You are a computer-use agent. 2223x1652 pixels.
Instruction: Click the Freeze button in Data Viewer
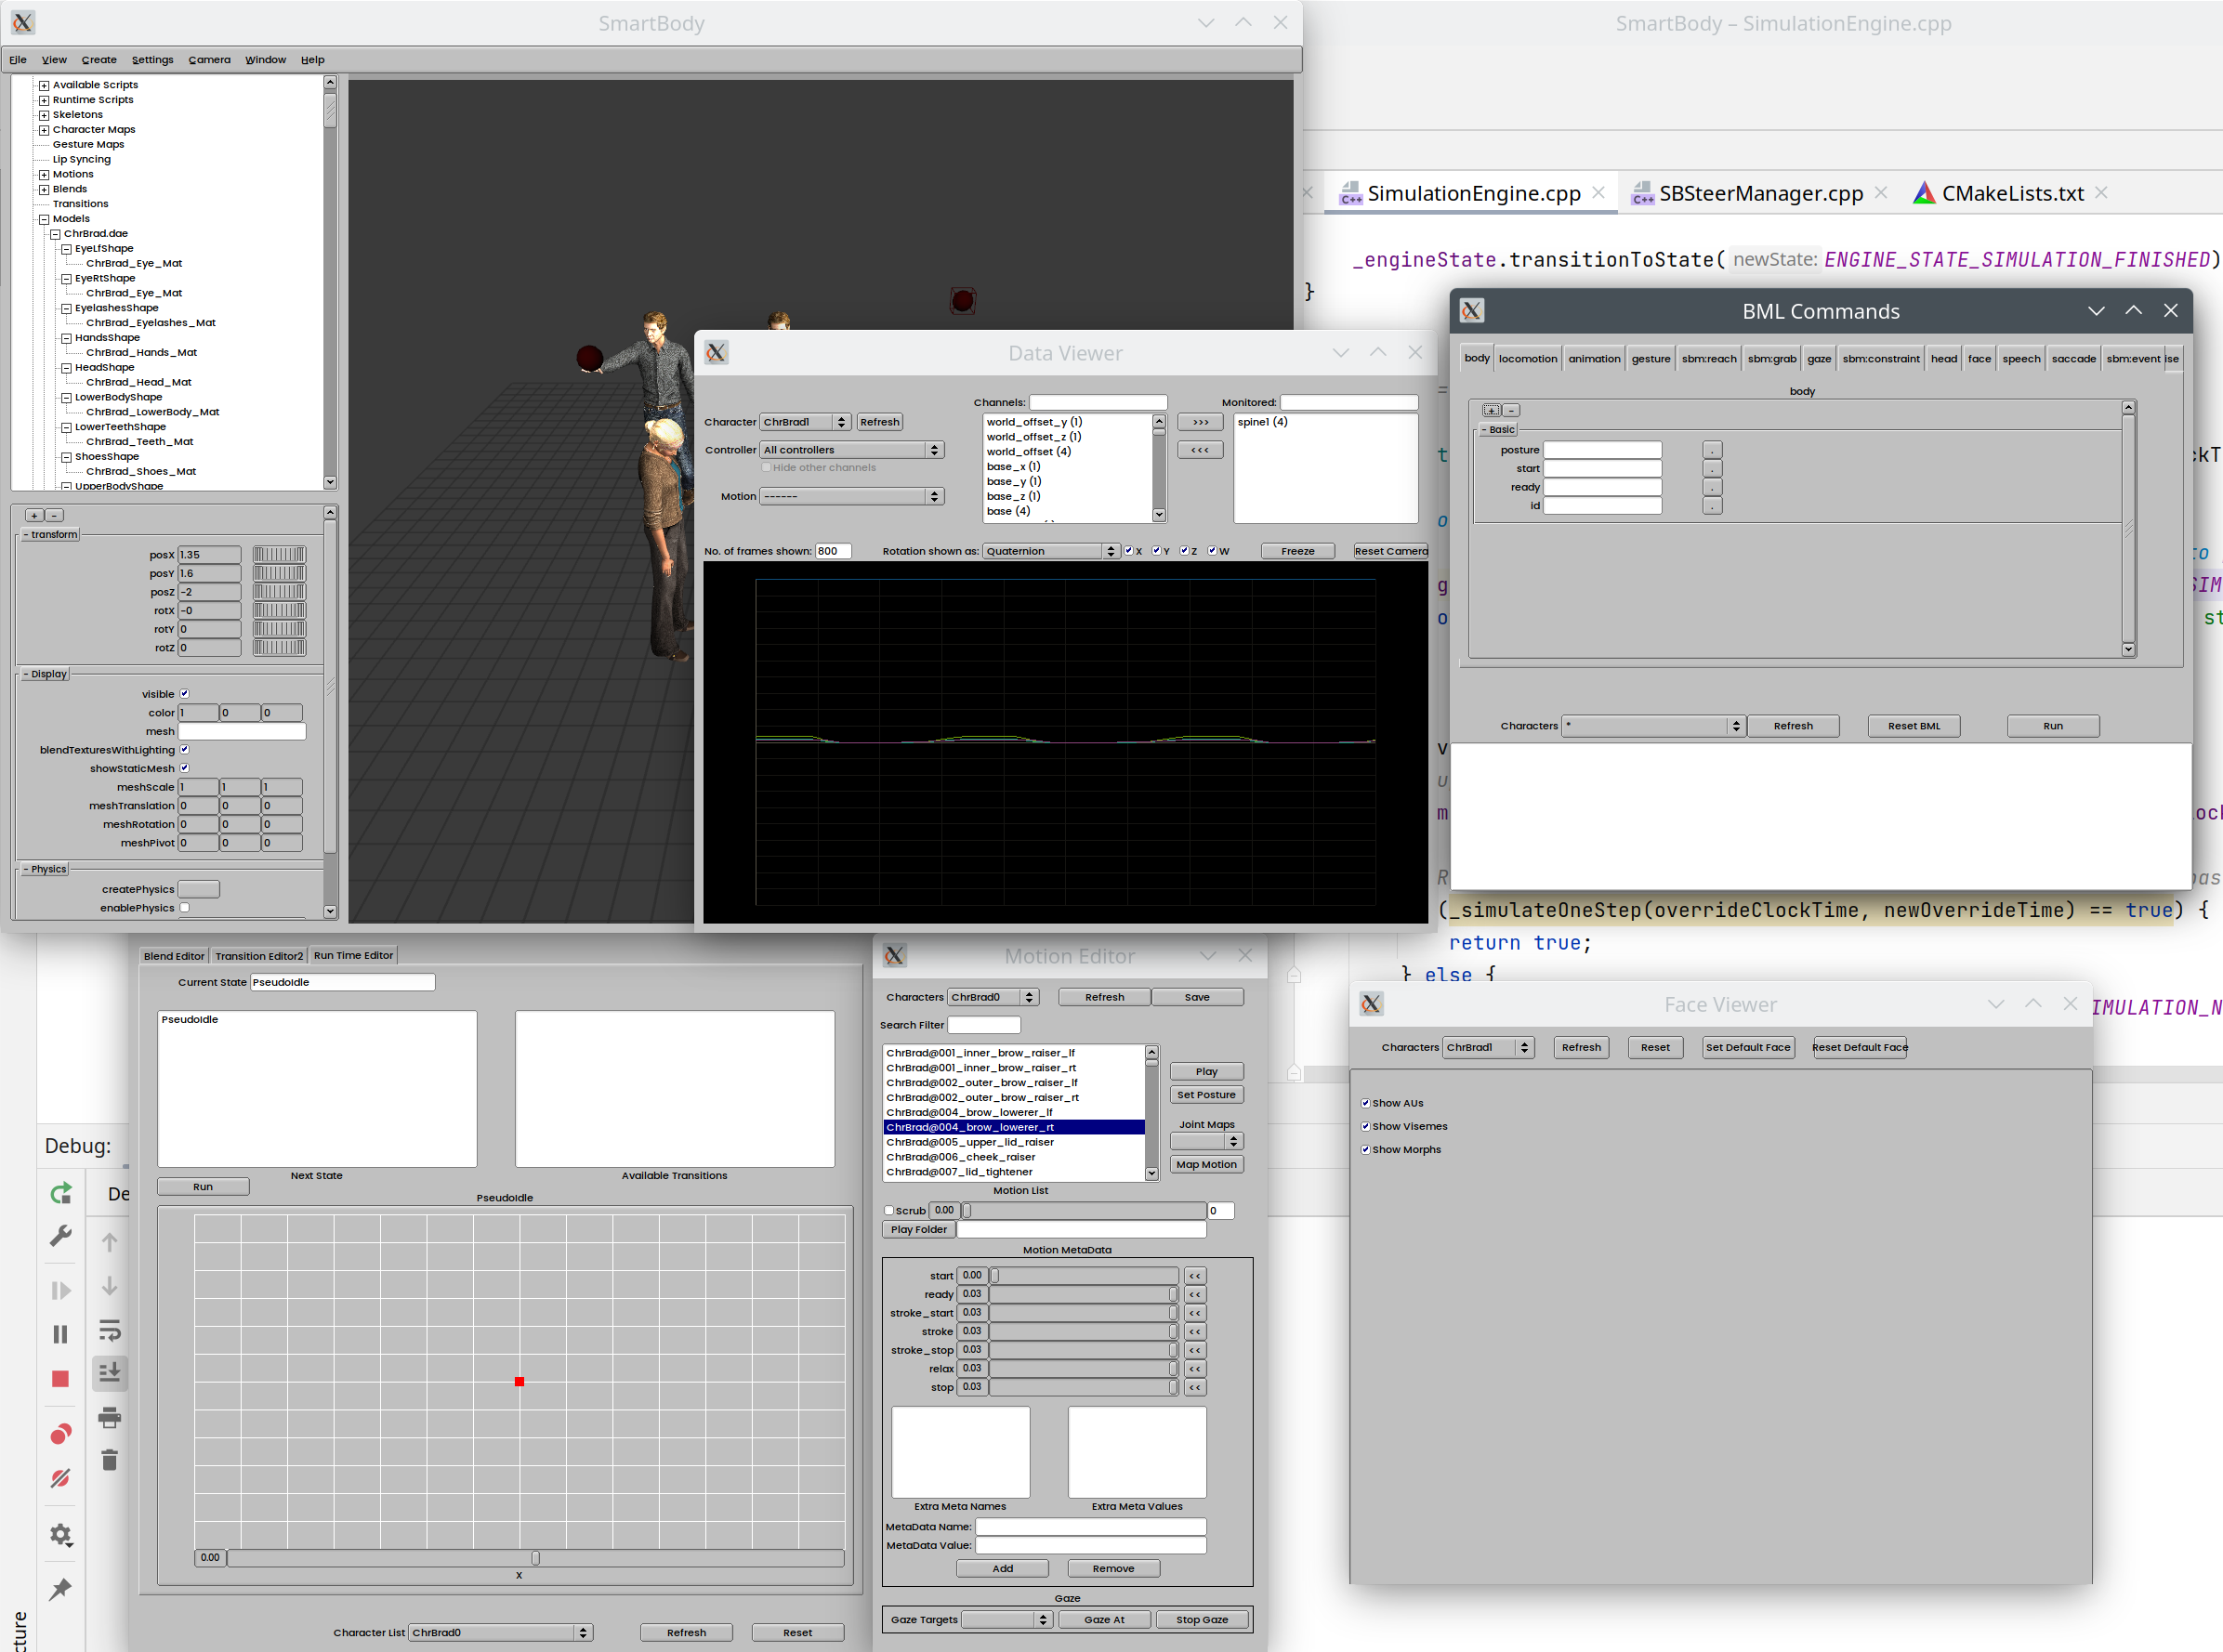click(1297, 551)
